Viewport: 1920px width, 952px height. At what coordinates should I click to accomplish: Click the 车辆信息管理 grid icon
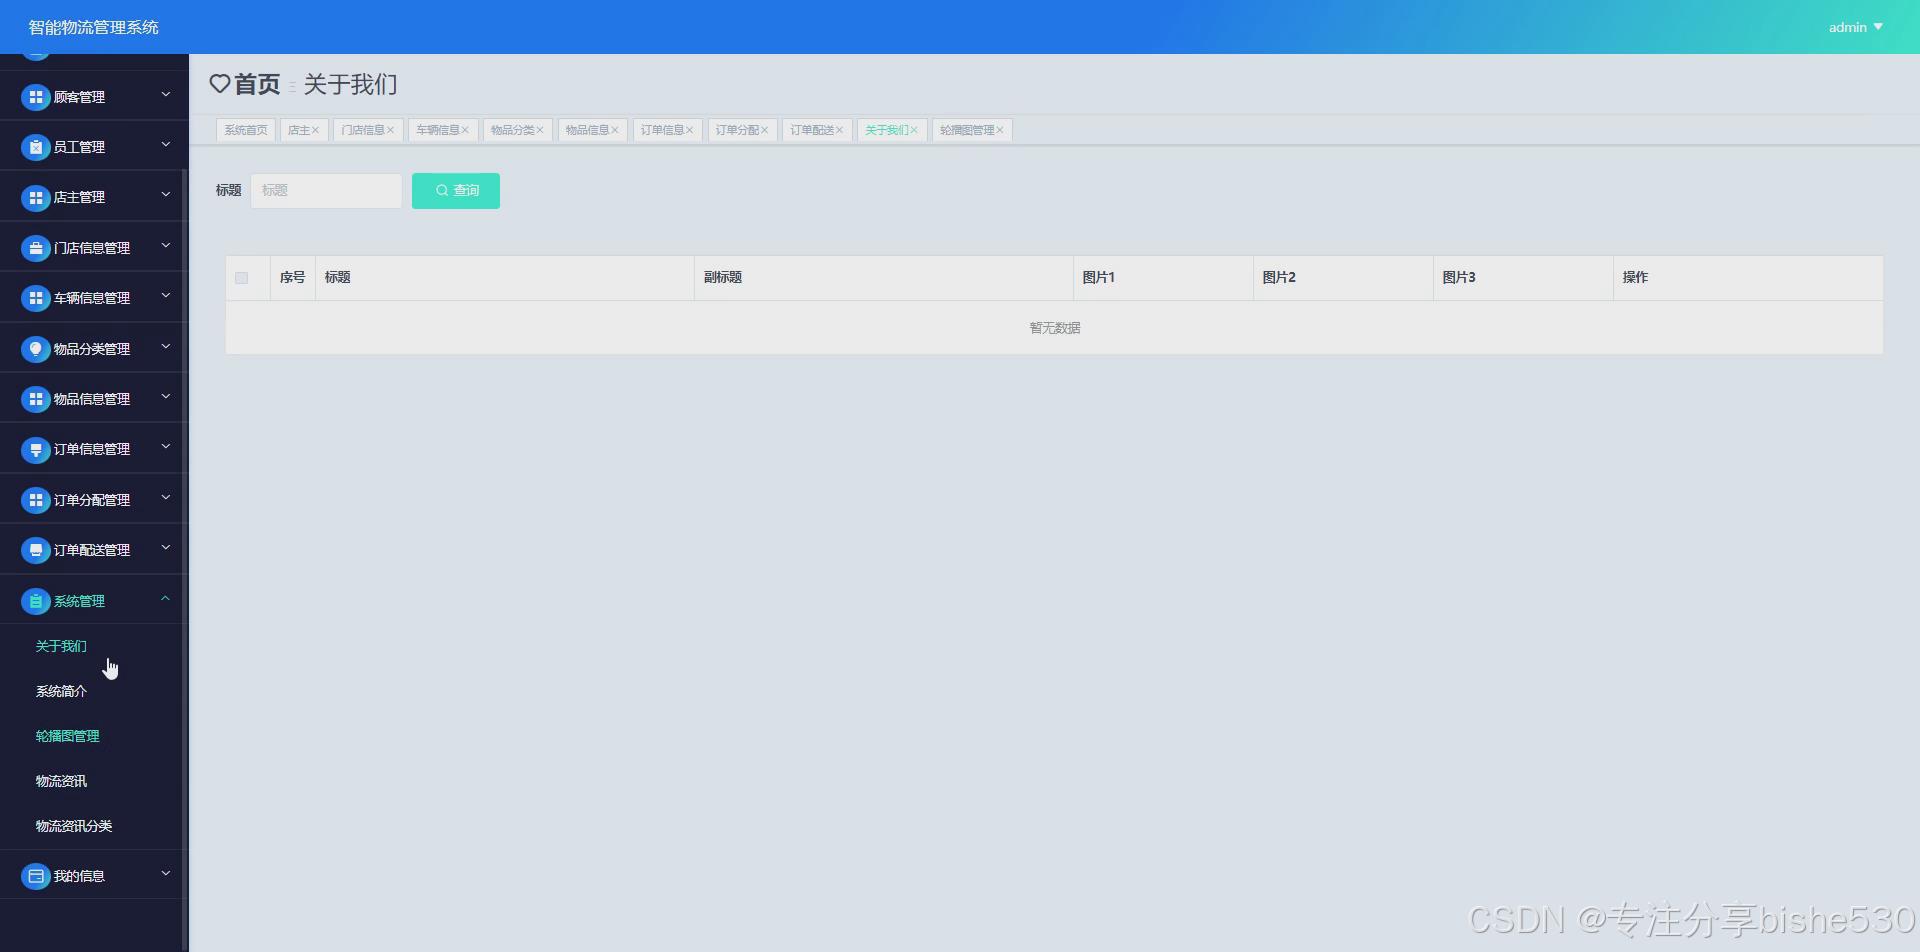tap(36, 298)
